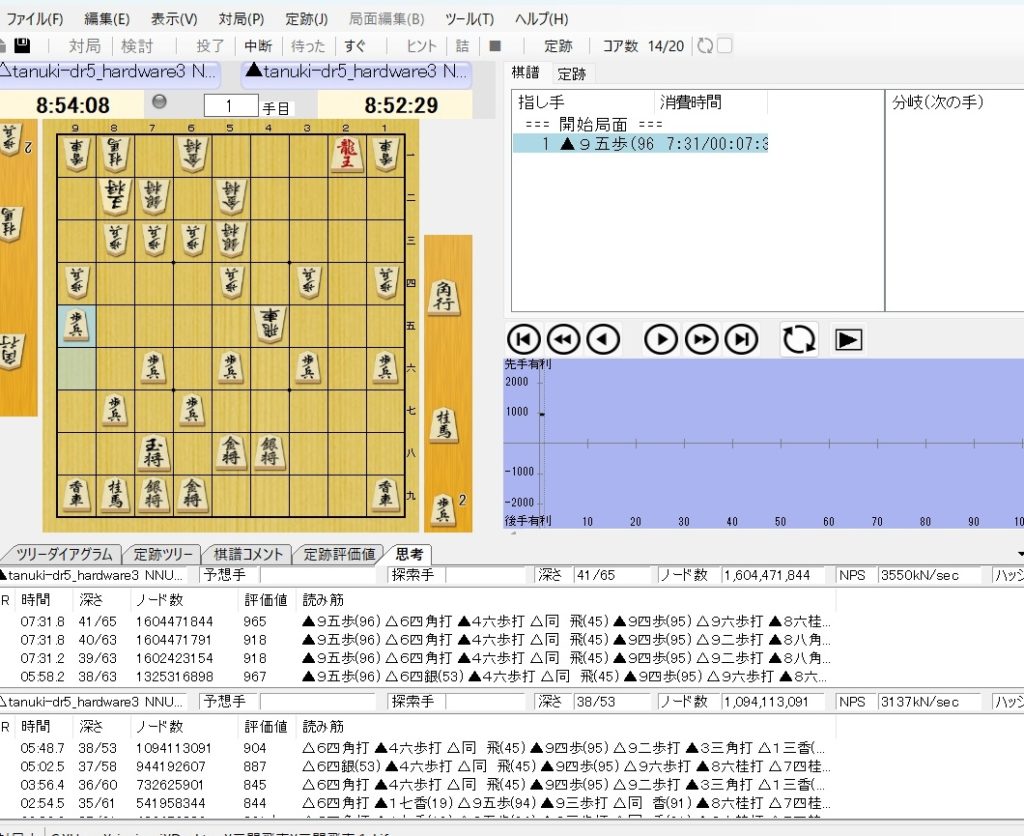Click the move number input field showing 1
1024x836 pixels.
pos(230,106)
